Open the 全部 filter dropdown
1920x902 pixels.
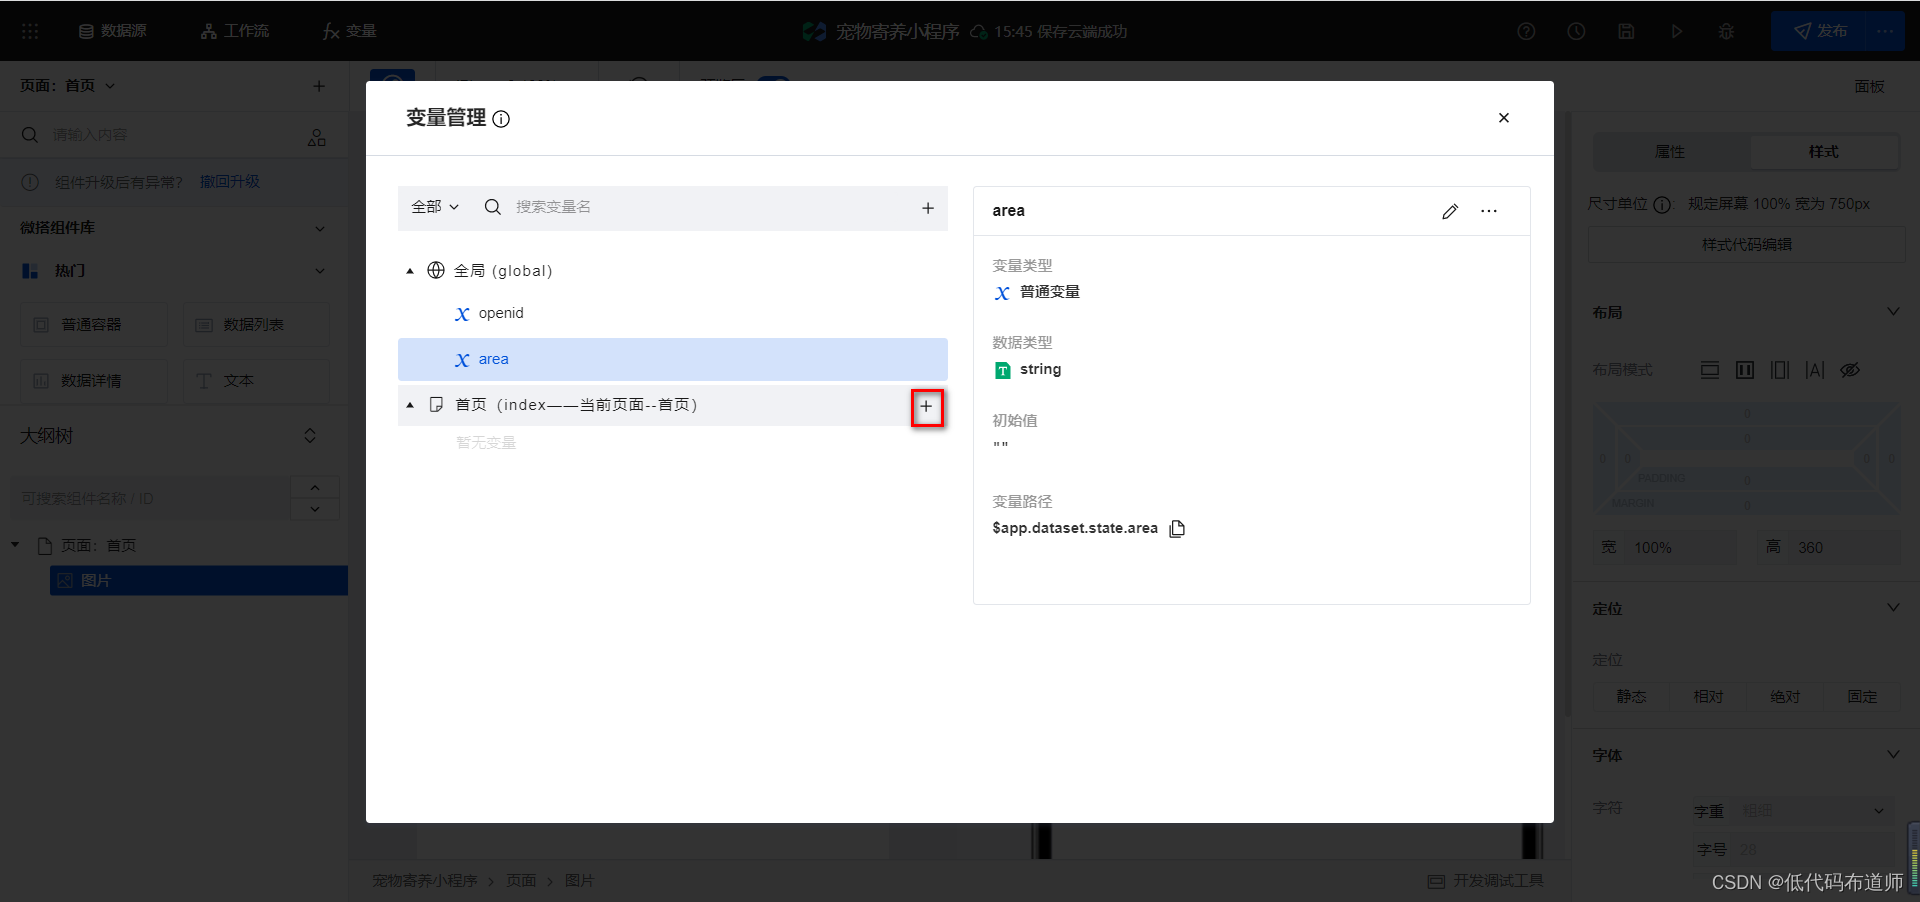(x=435, y=207)
